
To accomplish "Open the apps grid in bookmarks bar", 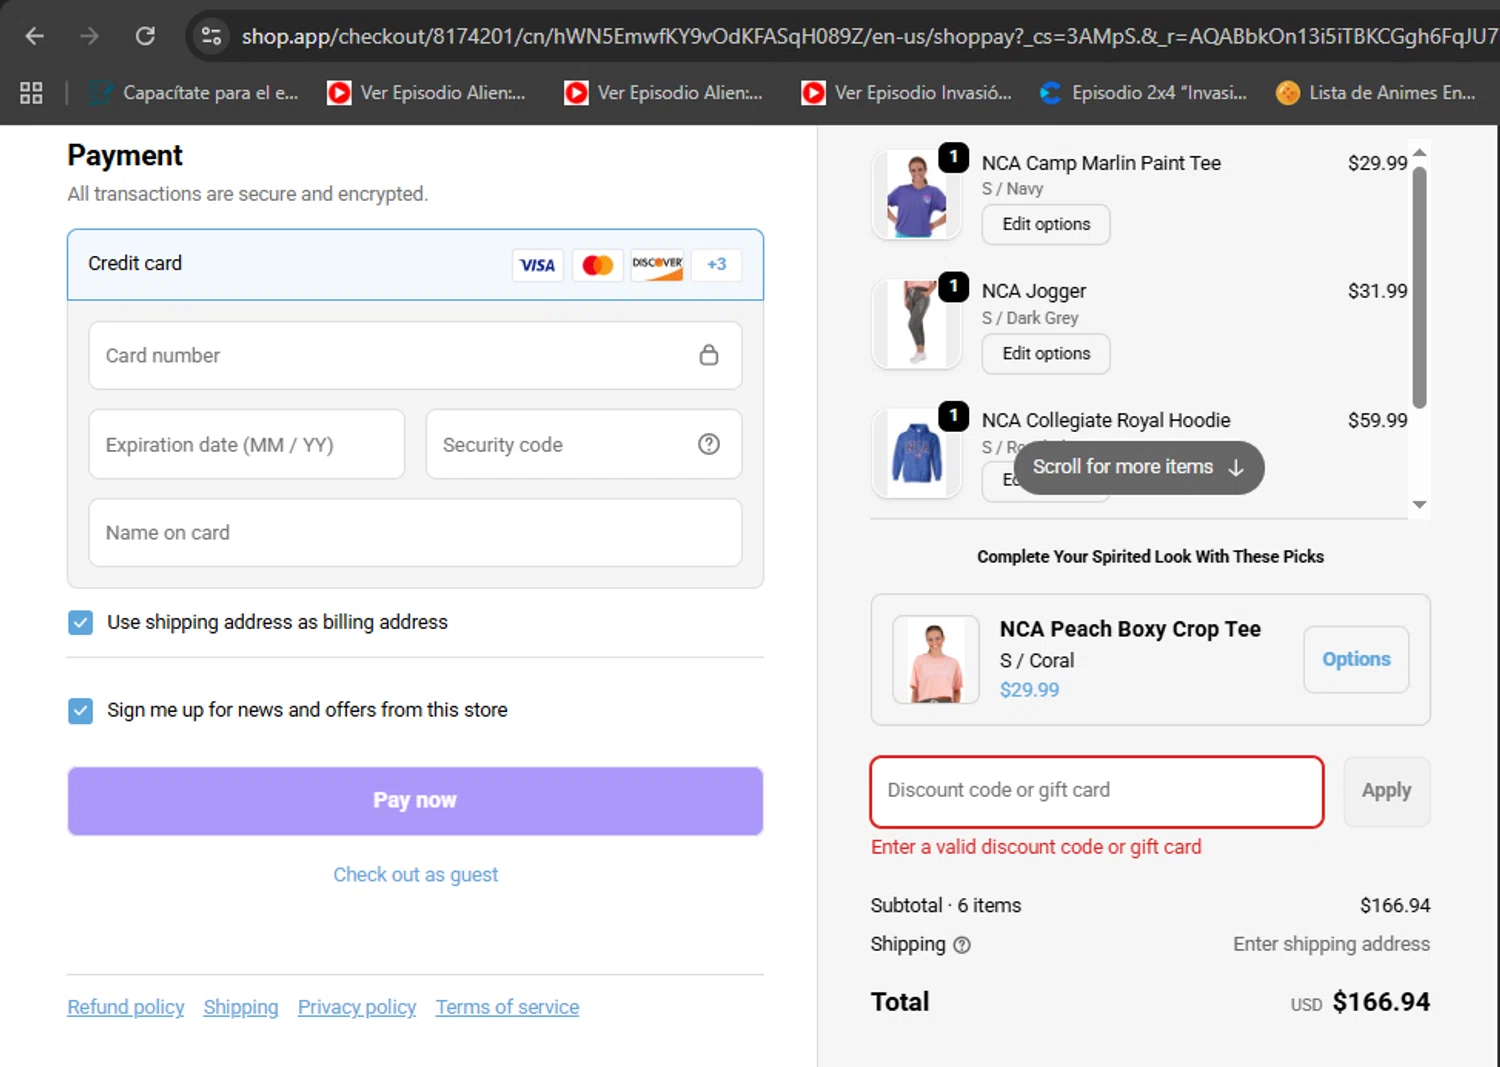I will 31,93.
